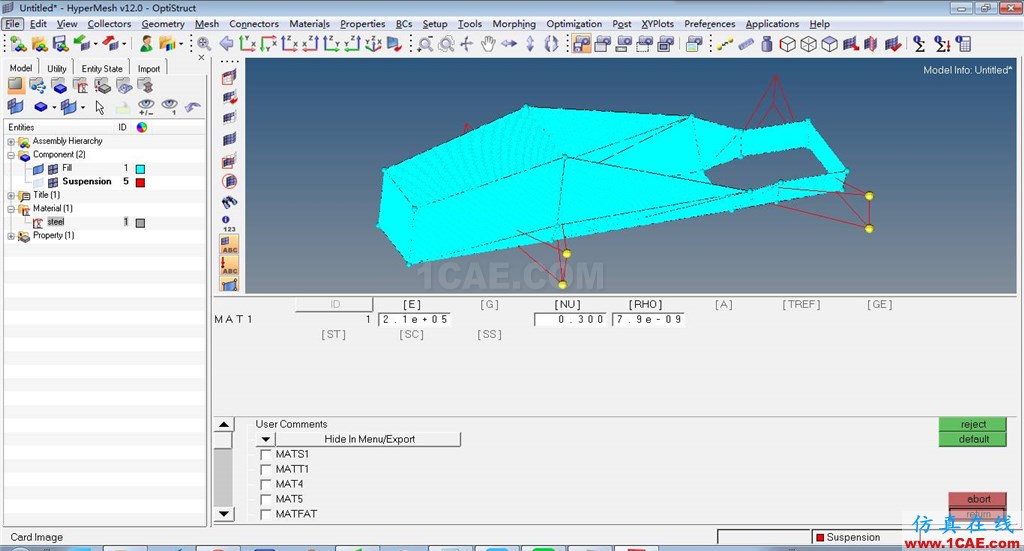Click the Calculator toolbar icon
1024x551 pixels.
coord(963,44)
